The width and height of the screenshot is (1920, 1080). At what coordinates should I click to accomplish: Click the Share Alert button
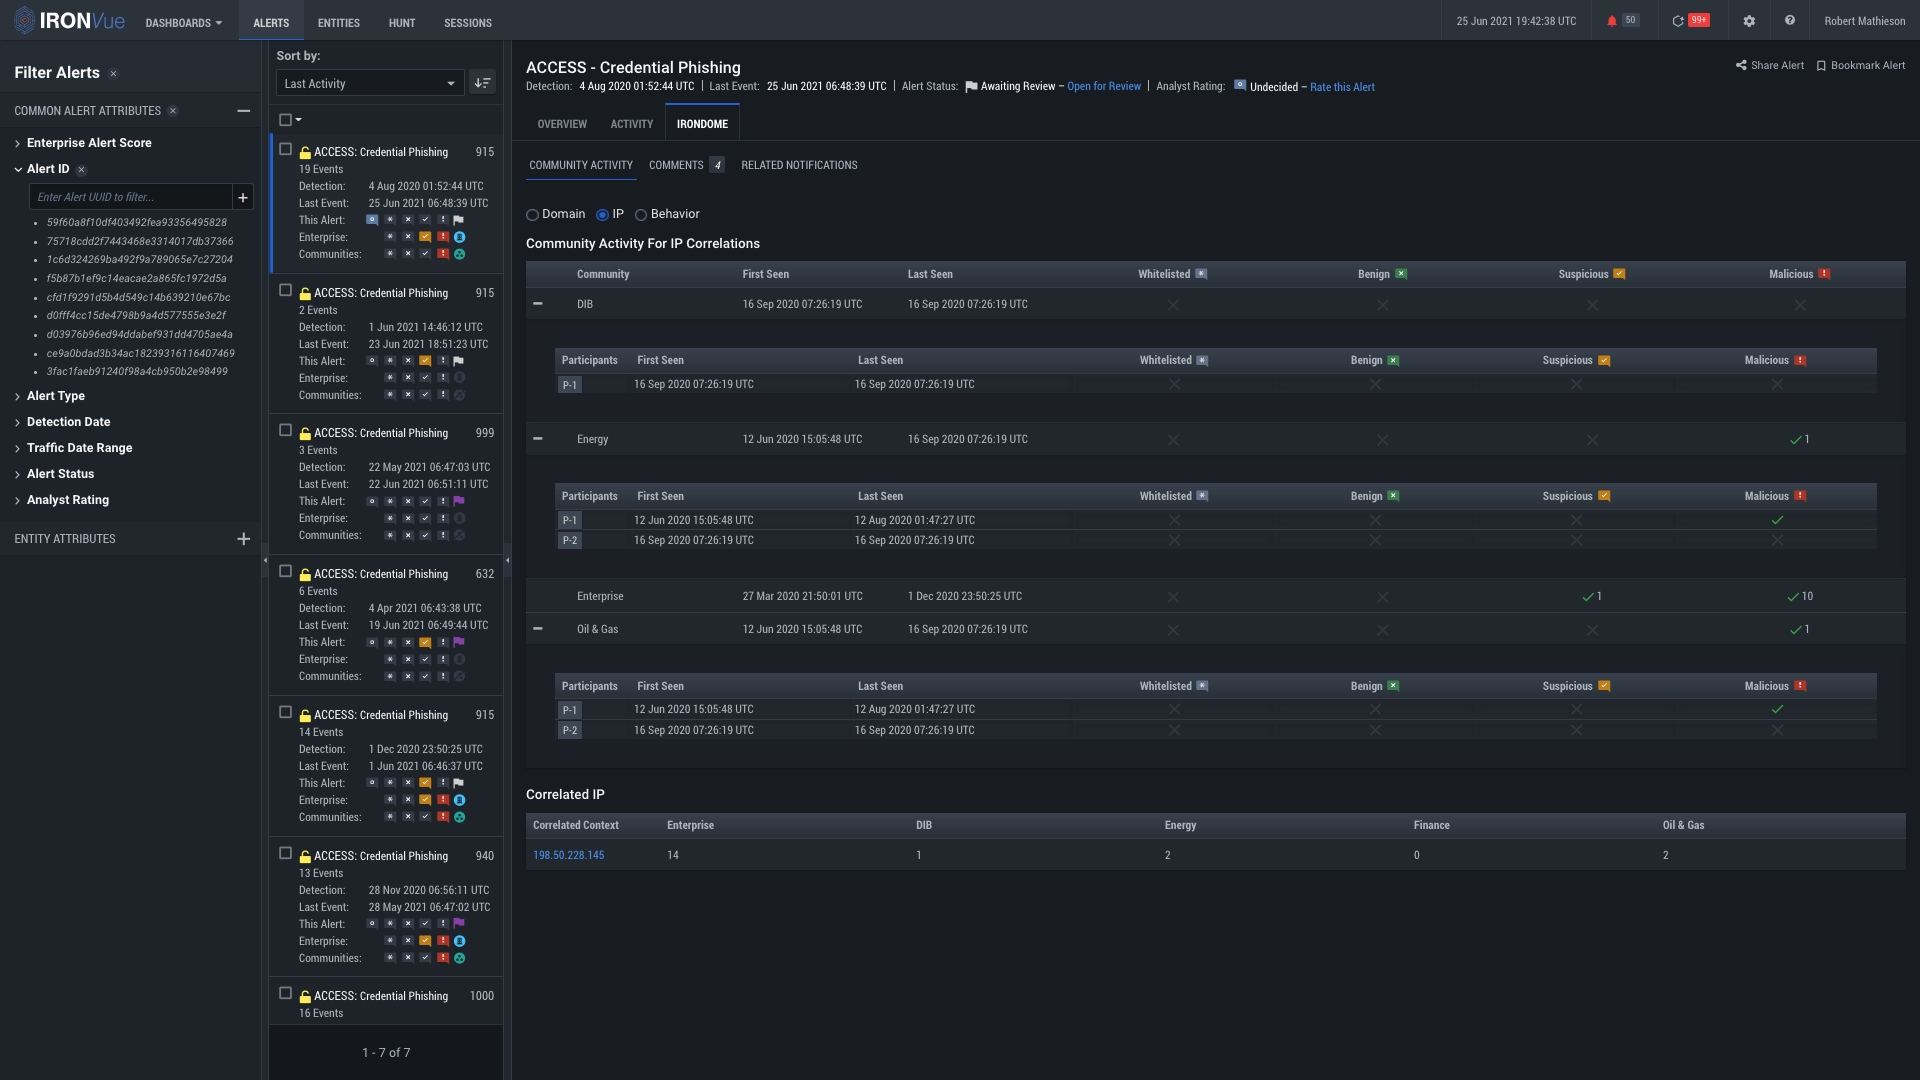tap(1769, 66)
